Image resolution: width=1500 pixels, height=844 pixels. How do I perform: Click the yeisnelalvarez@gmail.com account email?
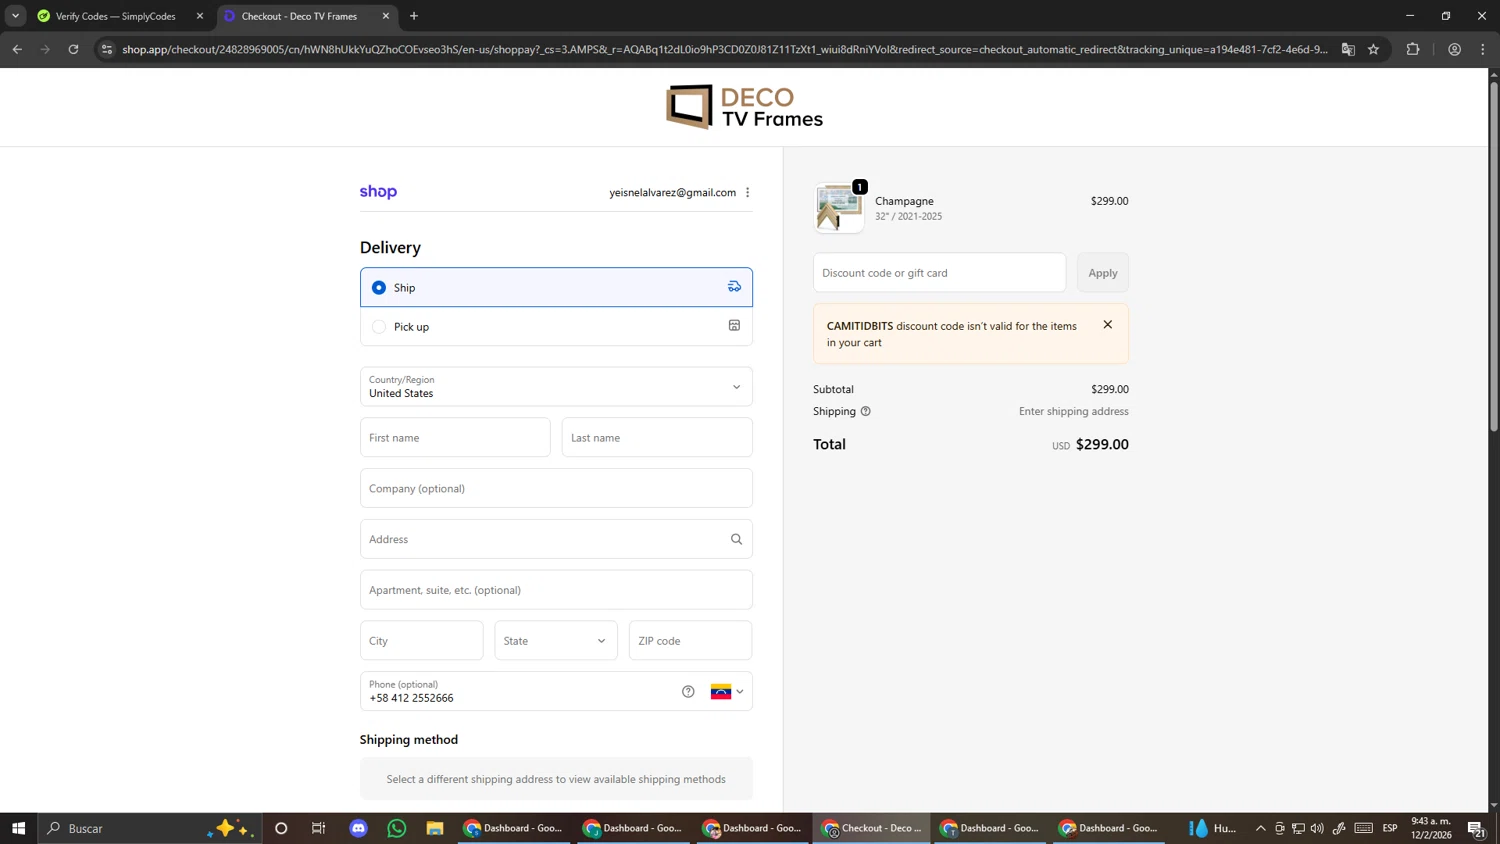coord(672,192)
